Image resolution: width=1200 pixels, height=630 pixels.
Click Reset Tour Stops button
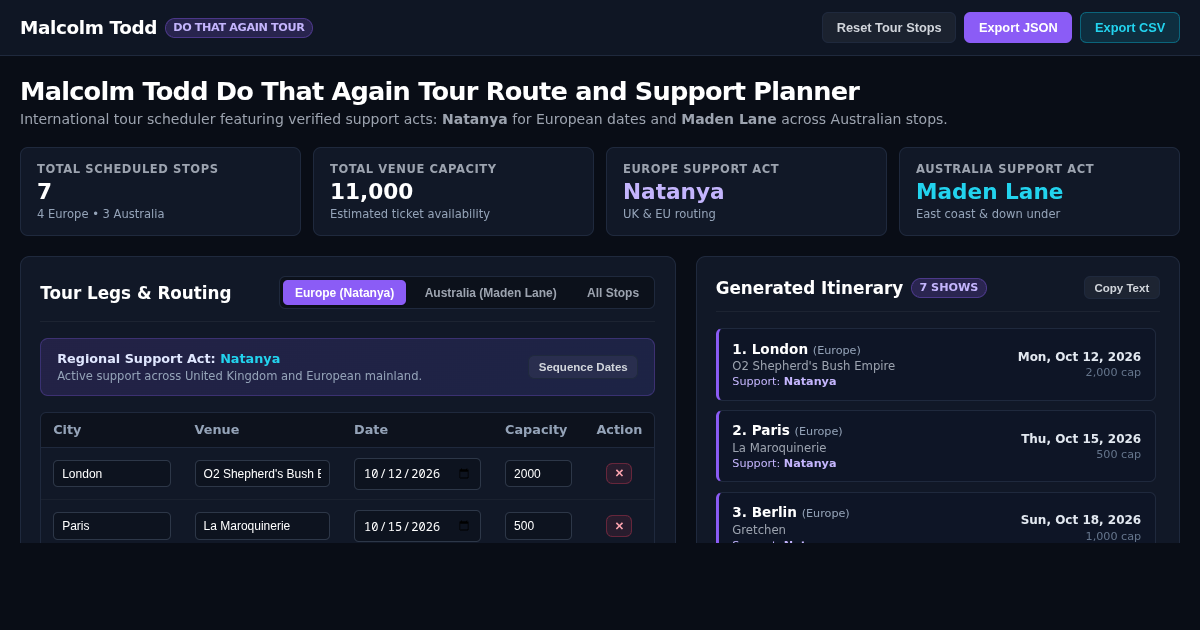tap(889, 28)
